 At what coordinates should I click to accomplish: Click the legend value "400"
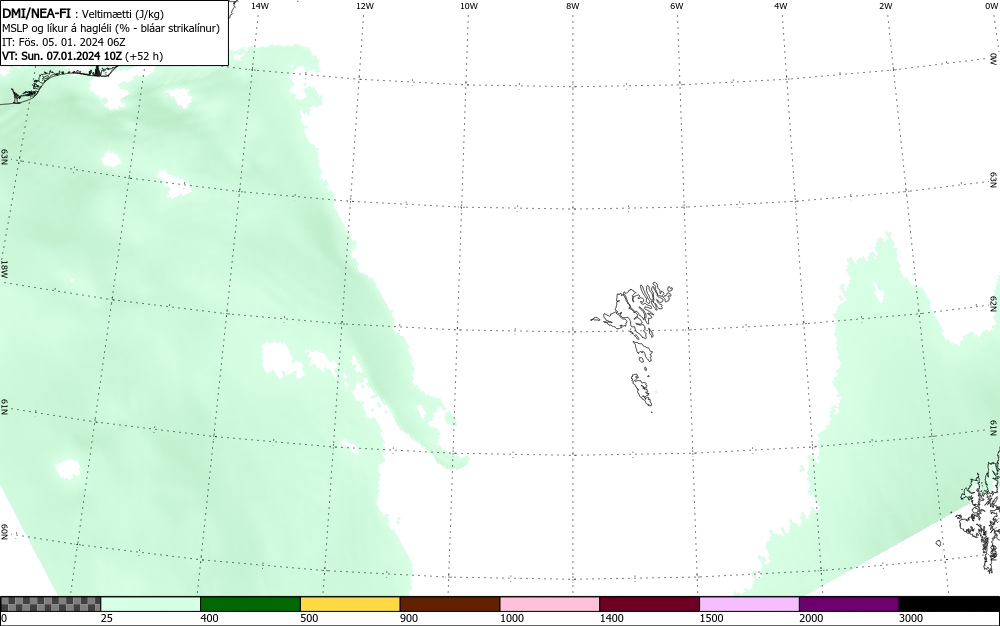(x=209, y=618)
